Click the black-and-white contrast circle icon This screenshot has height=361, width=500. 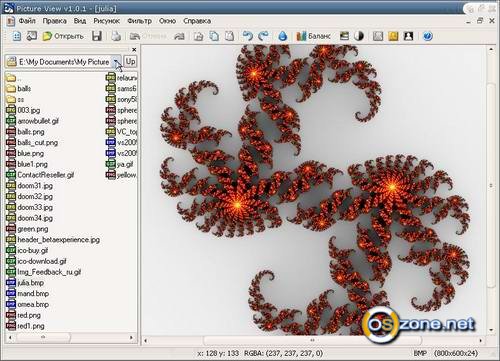coord(359,36)
